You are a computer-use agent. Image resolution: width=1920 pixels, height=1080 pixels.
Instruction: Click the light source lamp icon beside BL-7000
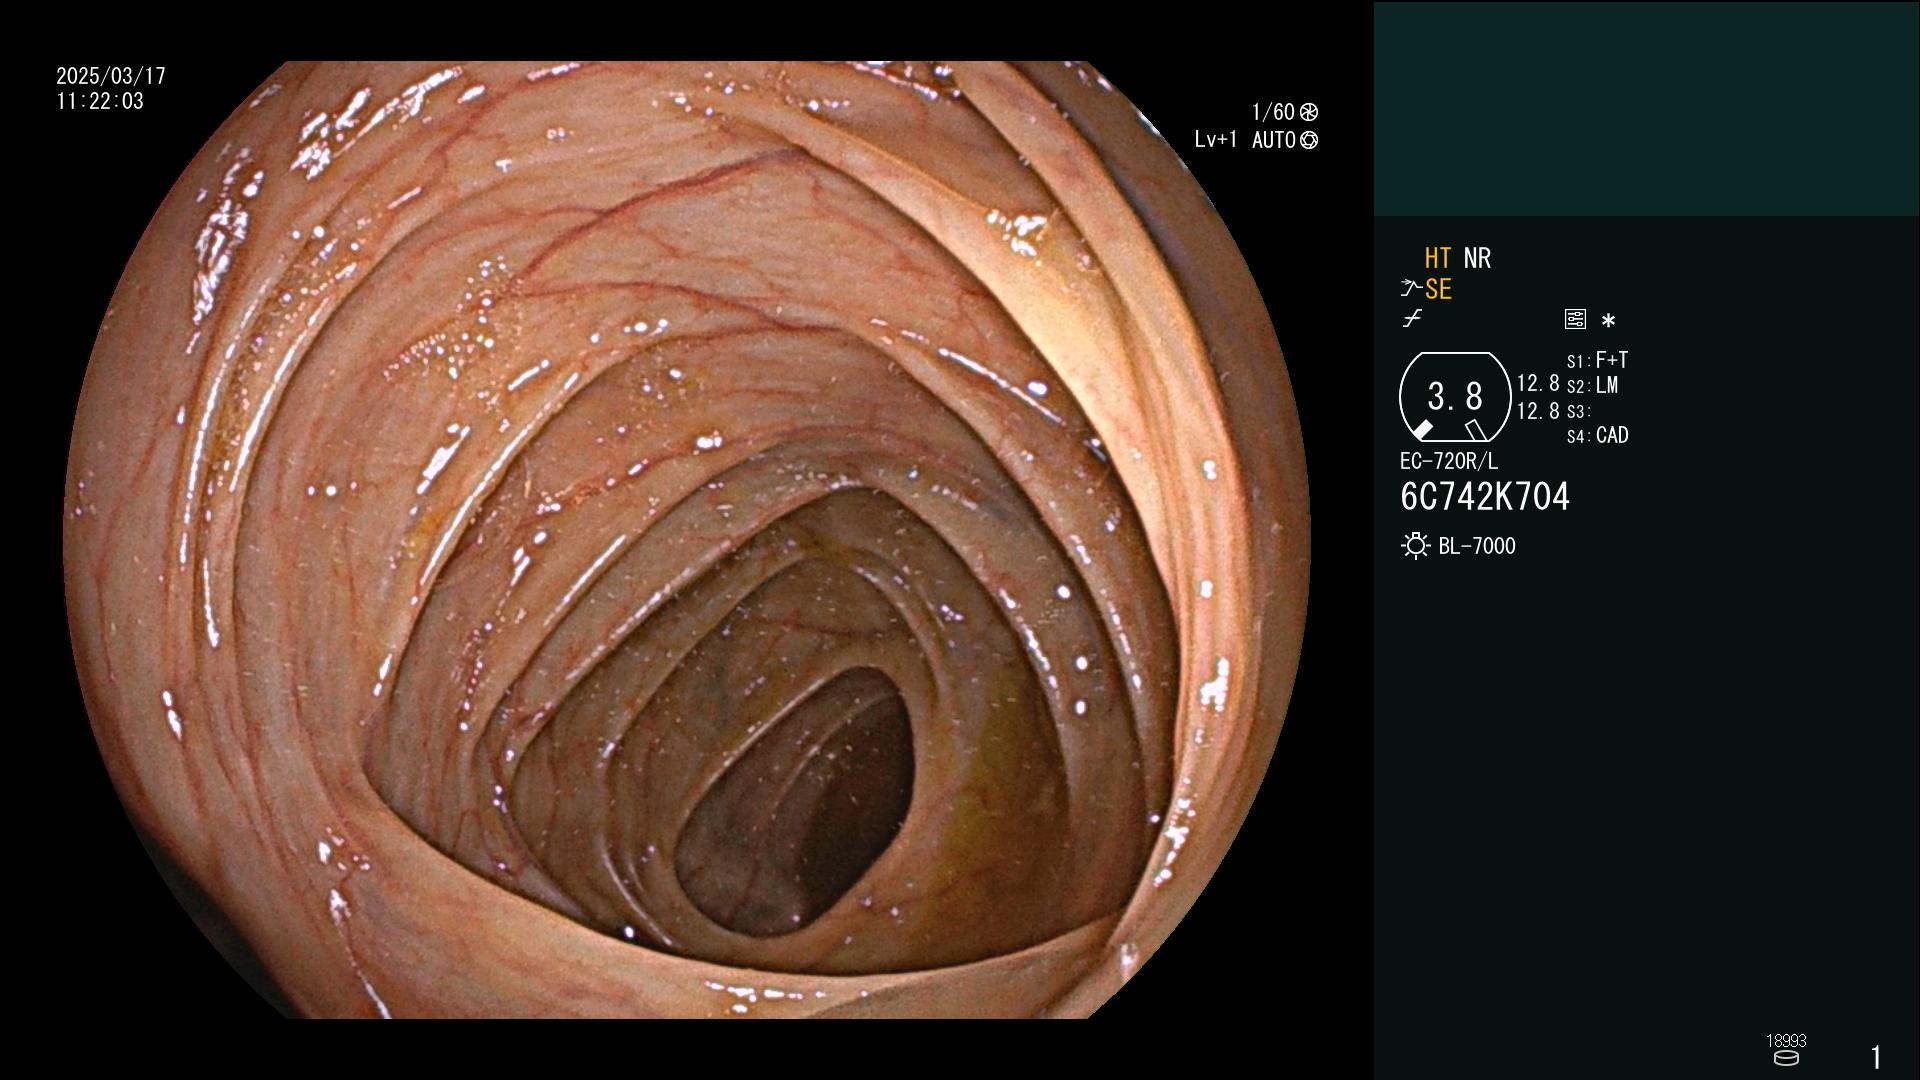(x=1415, y=546)
